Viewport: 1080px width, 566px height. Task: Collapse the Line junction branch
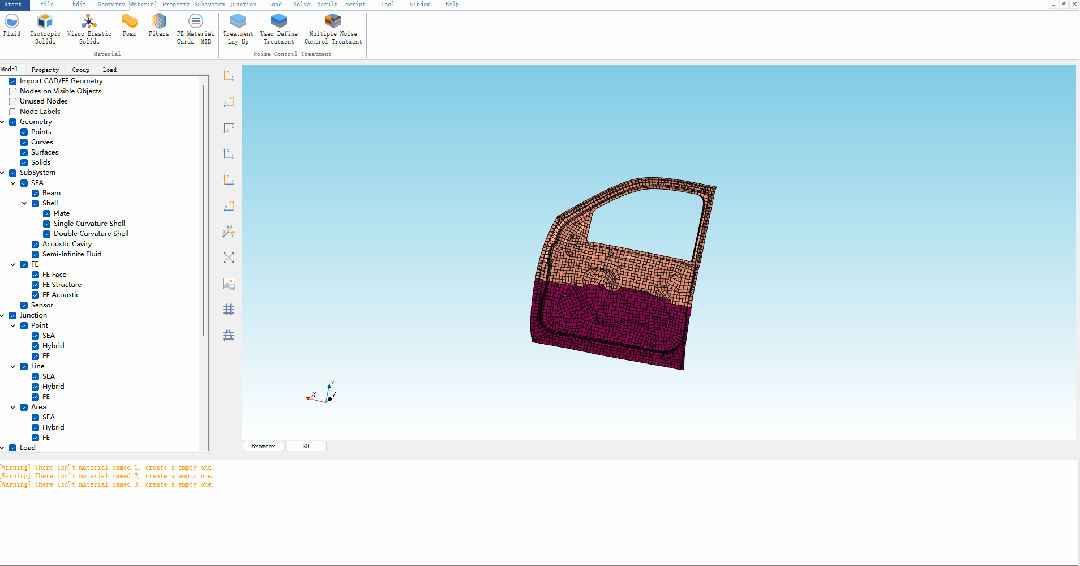[x=13, y=366]
